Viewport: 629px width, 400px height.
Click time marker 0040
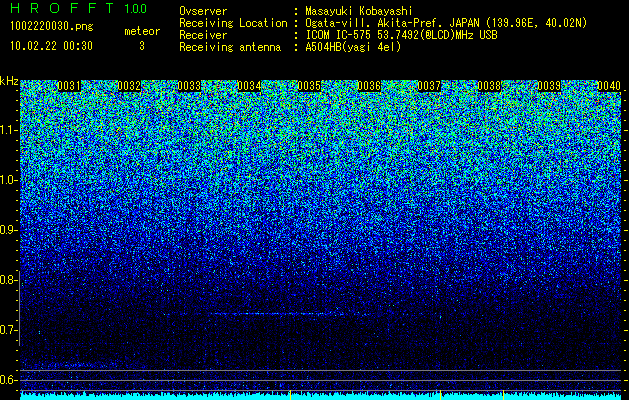tap(609, 86)
